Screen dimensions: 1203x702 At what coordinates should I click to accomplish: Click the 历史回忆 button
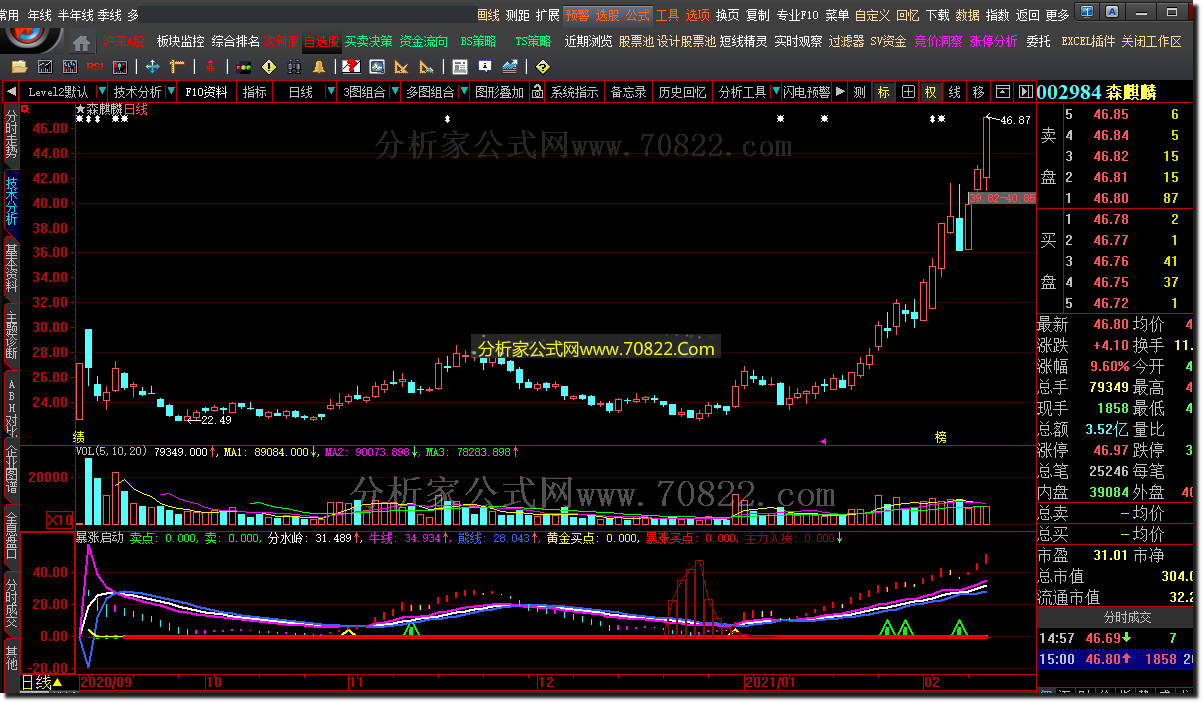(x=682, y=91)
